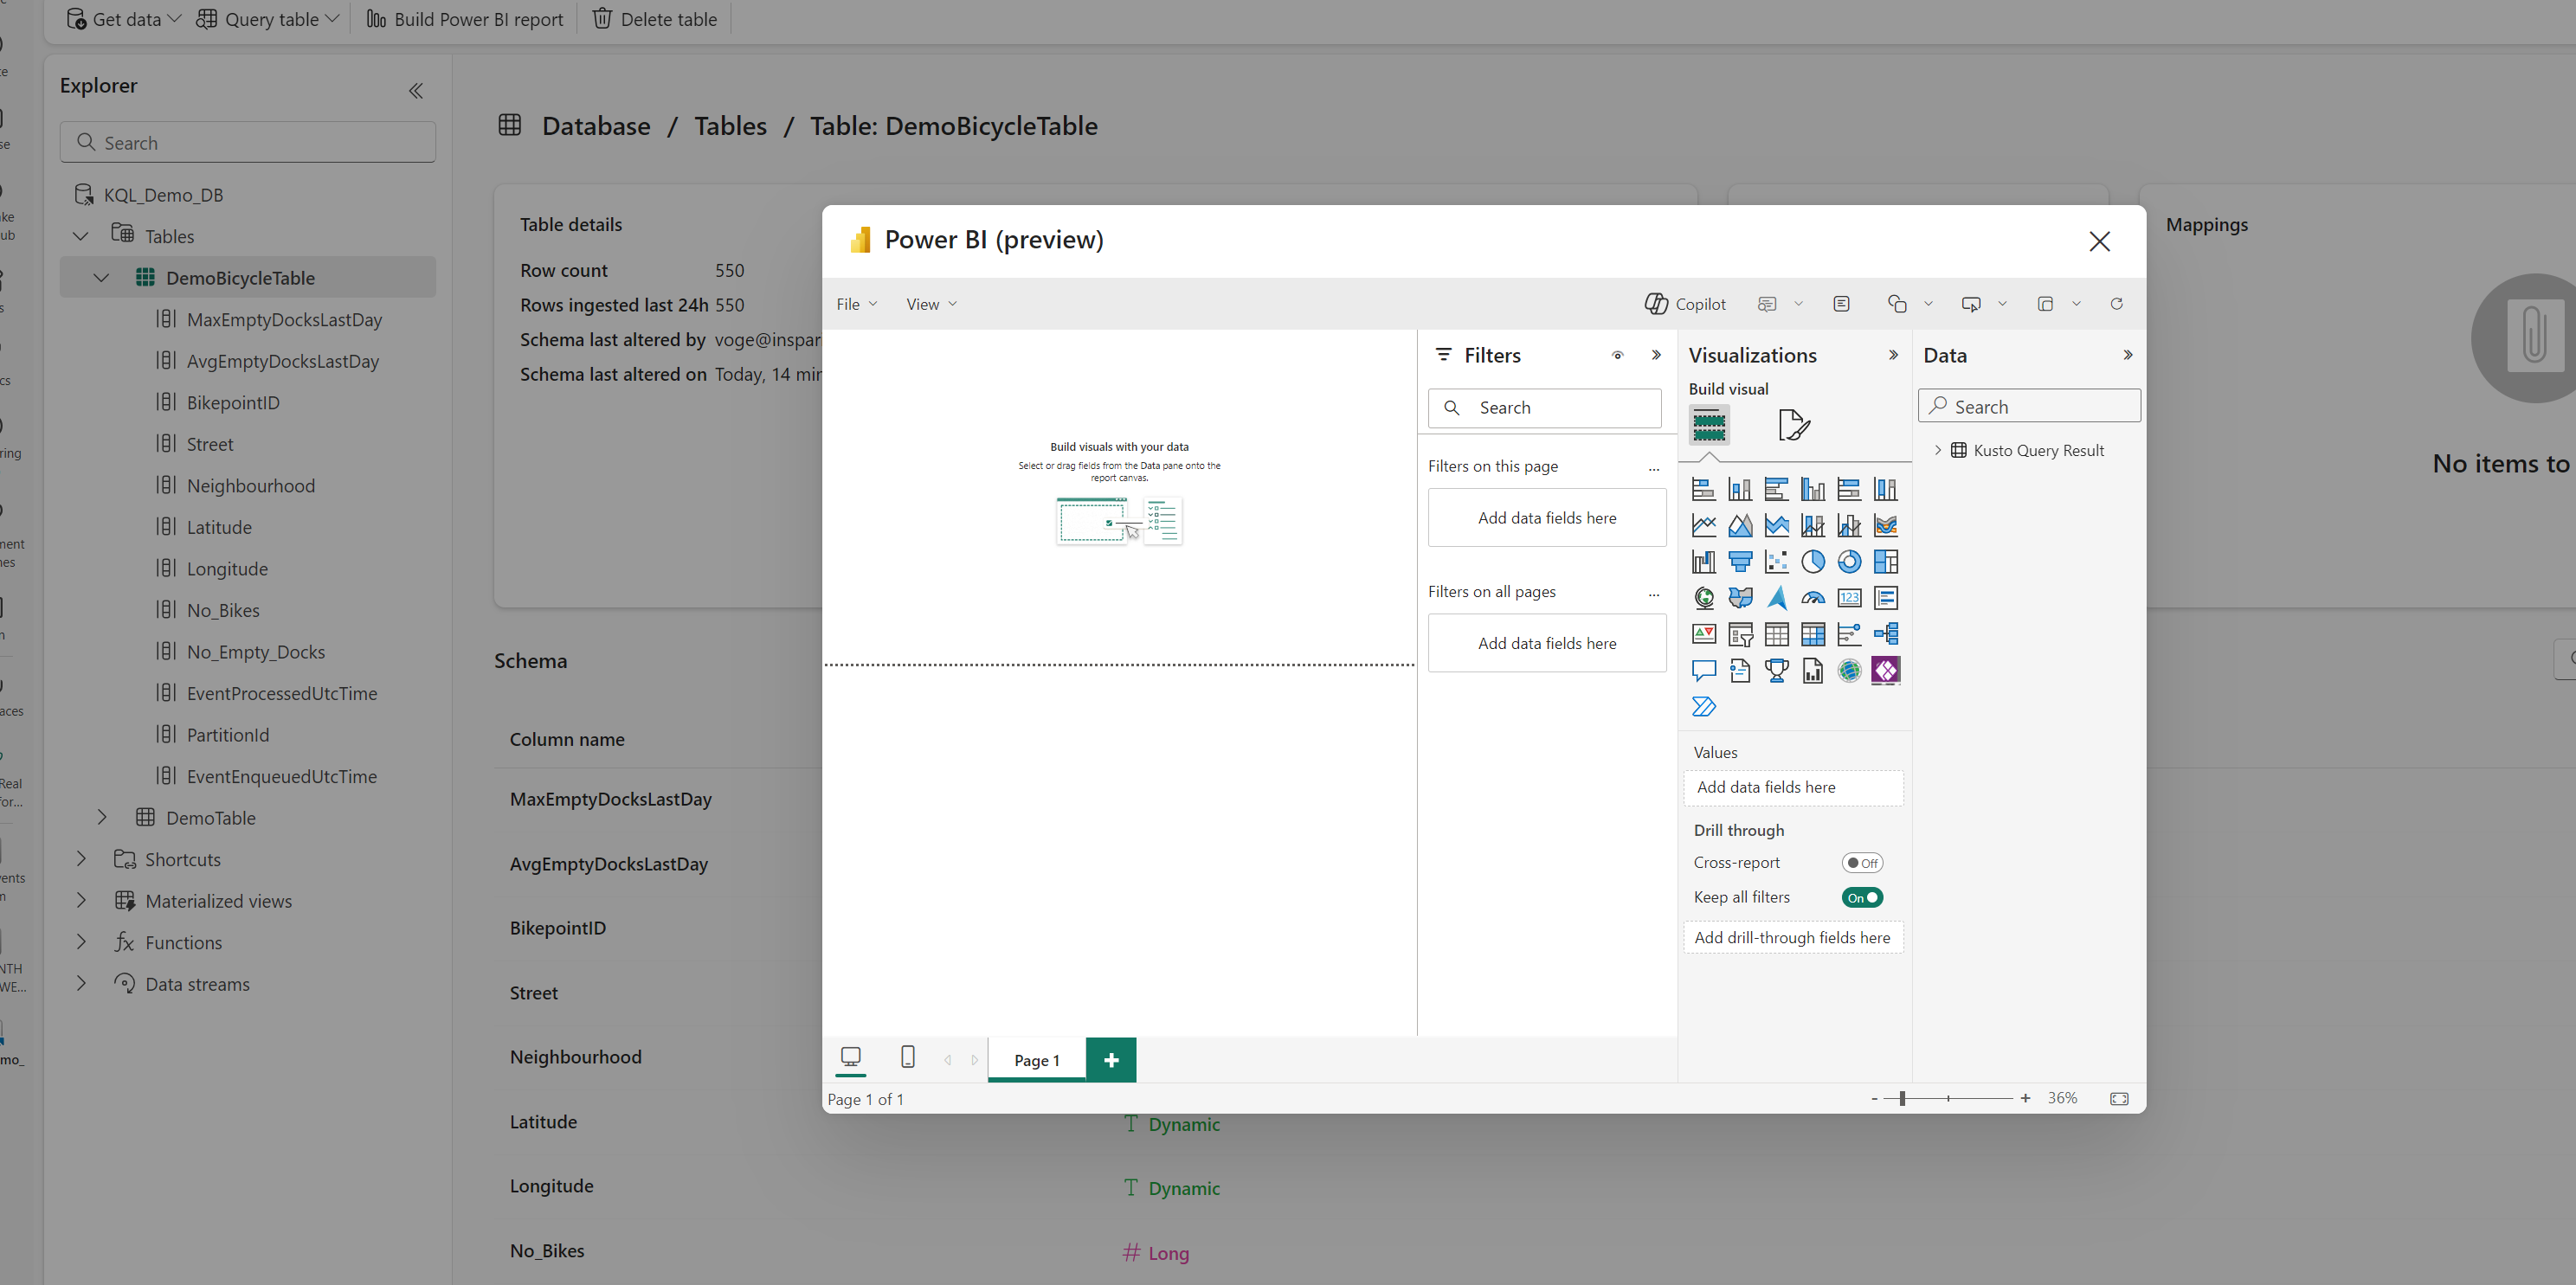Click zoom out minus button

coord(1873,1098)
